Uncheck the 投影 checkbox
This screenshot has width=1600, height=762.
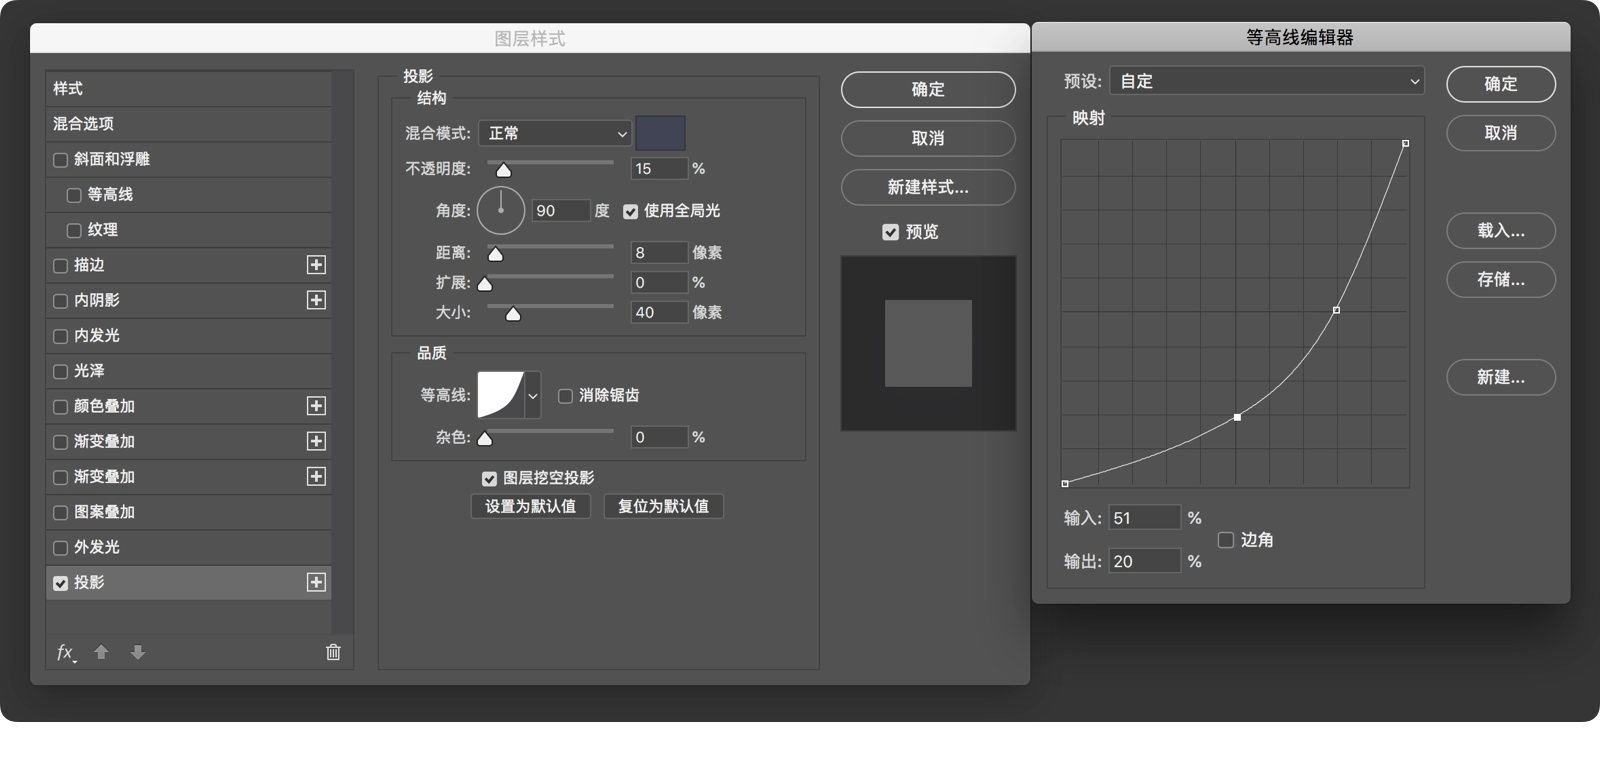tap(61, 583)
